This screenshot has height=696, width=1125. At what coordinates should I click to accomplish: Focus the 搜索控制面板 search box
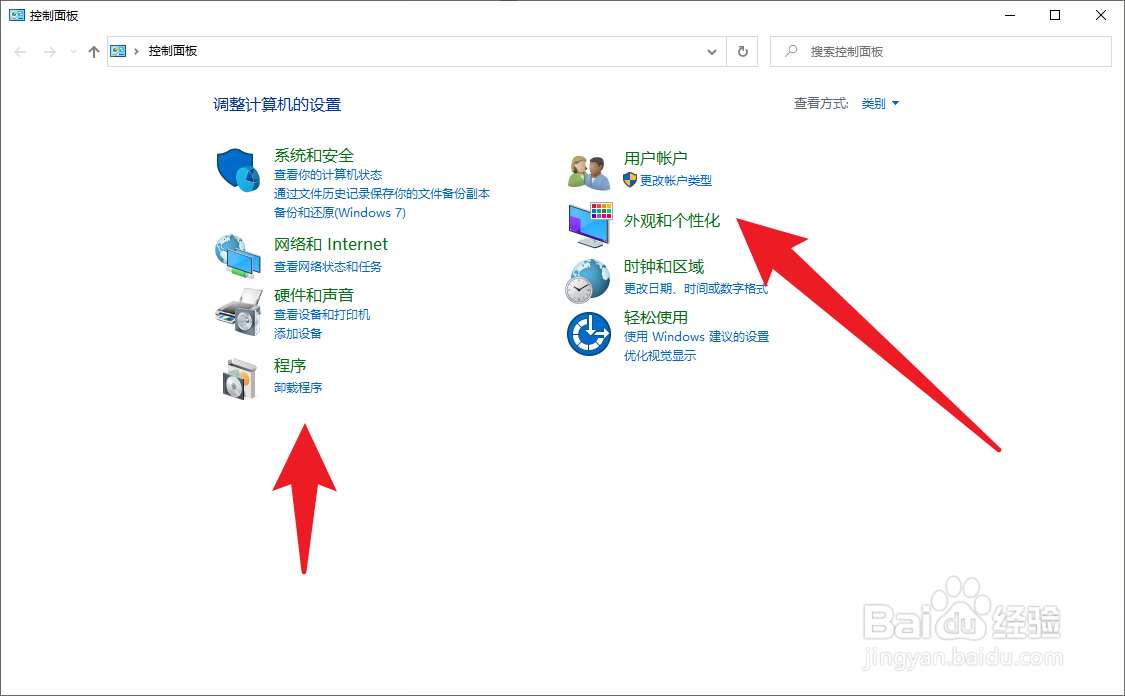click(941, 52)
